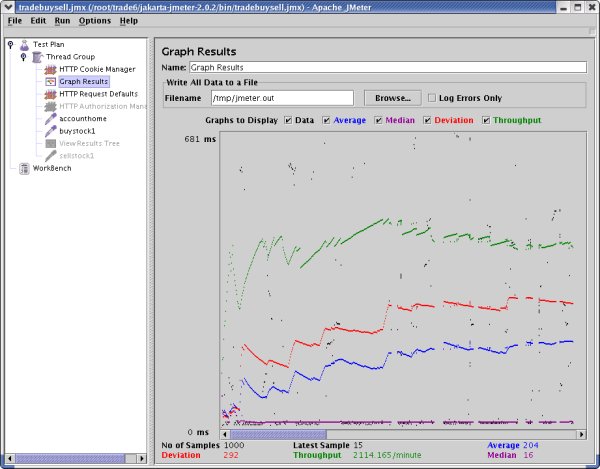
Task: Click the graph scrollbar right arrow
Action: click(x=578, y=434)
